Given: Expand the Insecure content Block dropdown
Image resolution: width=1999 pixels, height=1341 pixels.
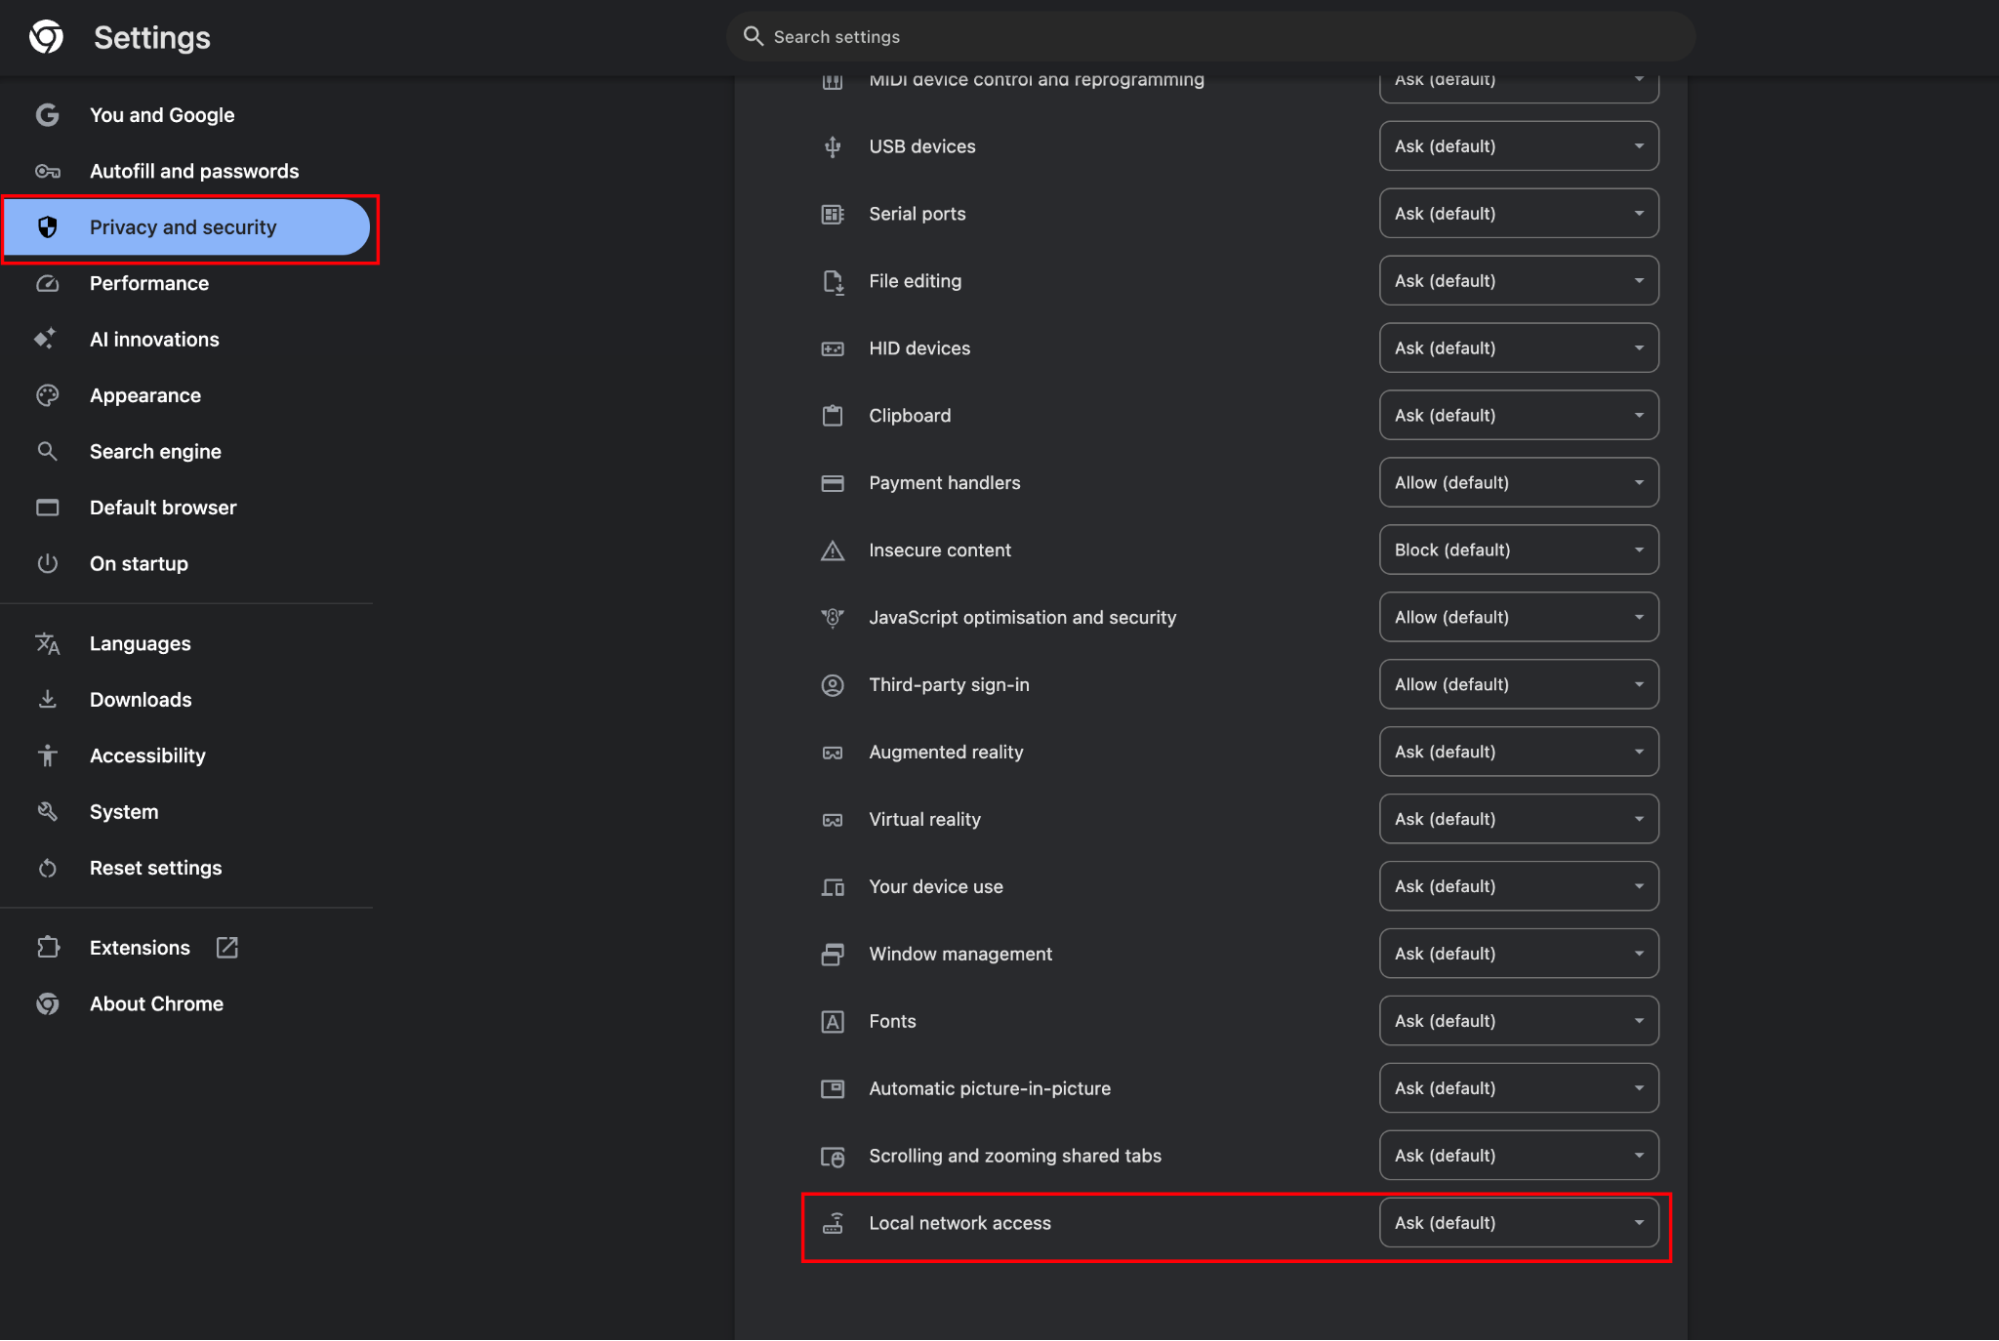Looking at the screenshot, I should [x=1518, y=550].
